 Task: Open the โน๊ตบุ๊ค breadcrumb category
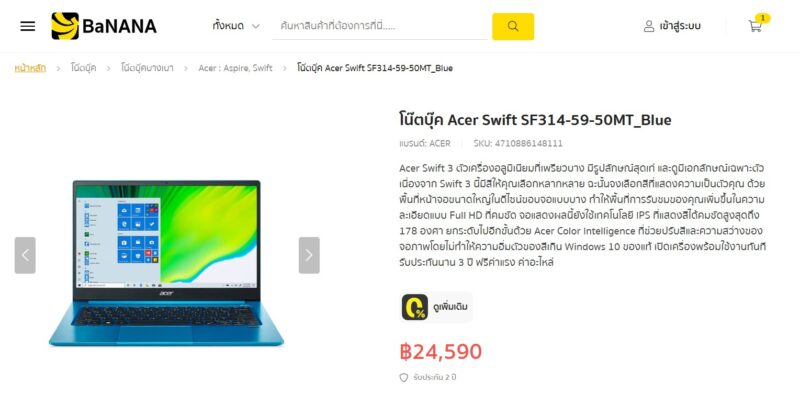tap(83, 68)
